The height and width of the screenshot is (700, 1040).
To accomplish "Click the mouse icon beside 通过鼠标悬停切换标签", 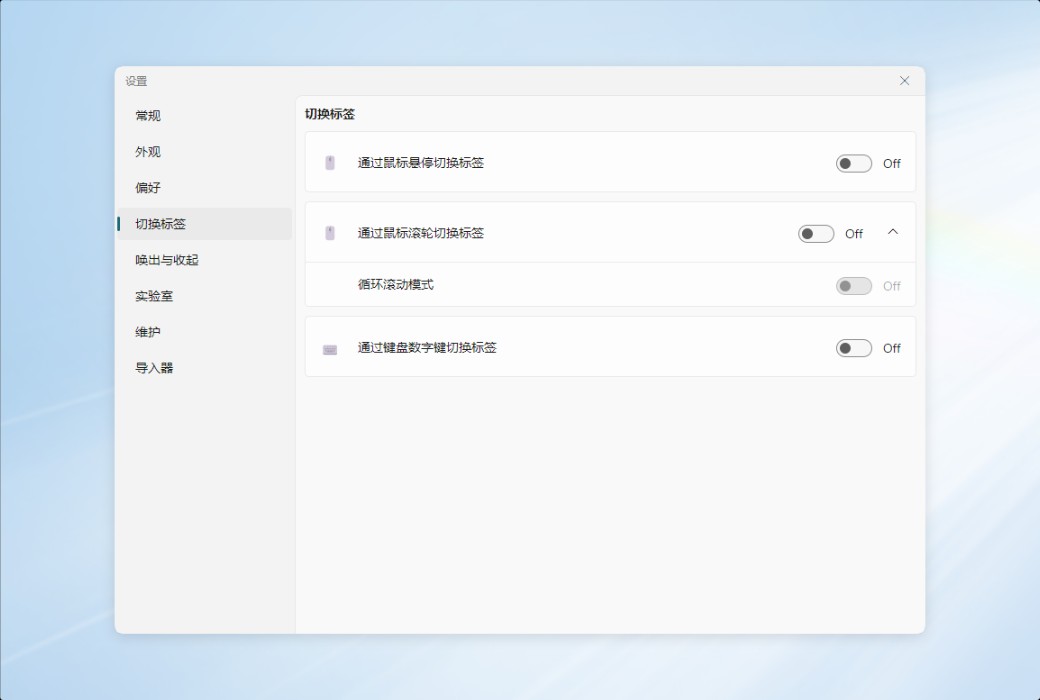I will tap(330, 163).
